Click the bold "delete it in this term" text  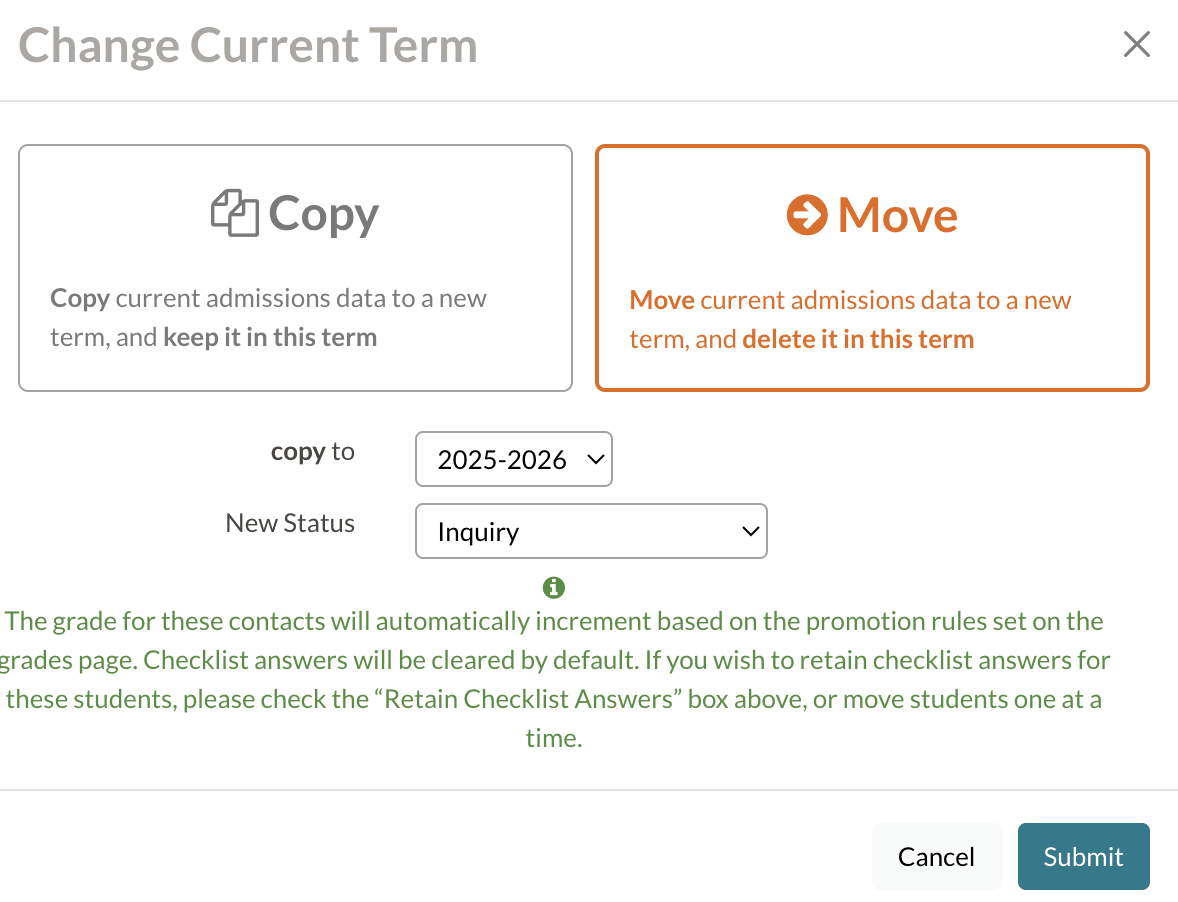[x=858, y=339]
